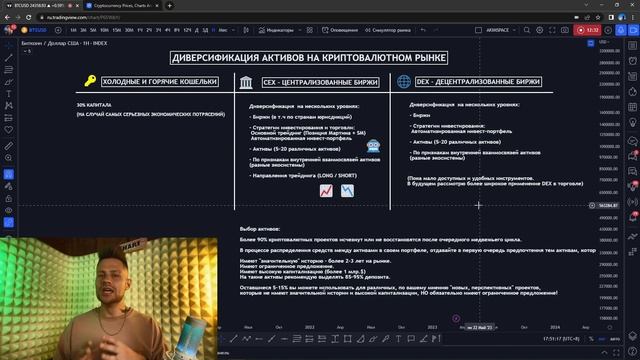Select the zoom in magnifier tool
Screen dimensions: 640x360
pyautogui.click(x=9, y=158)
